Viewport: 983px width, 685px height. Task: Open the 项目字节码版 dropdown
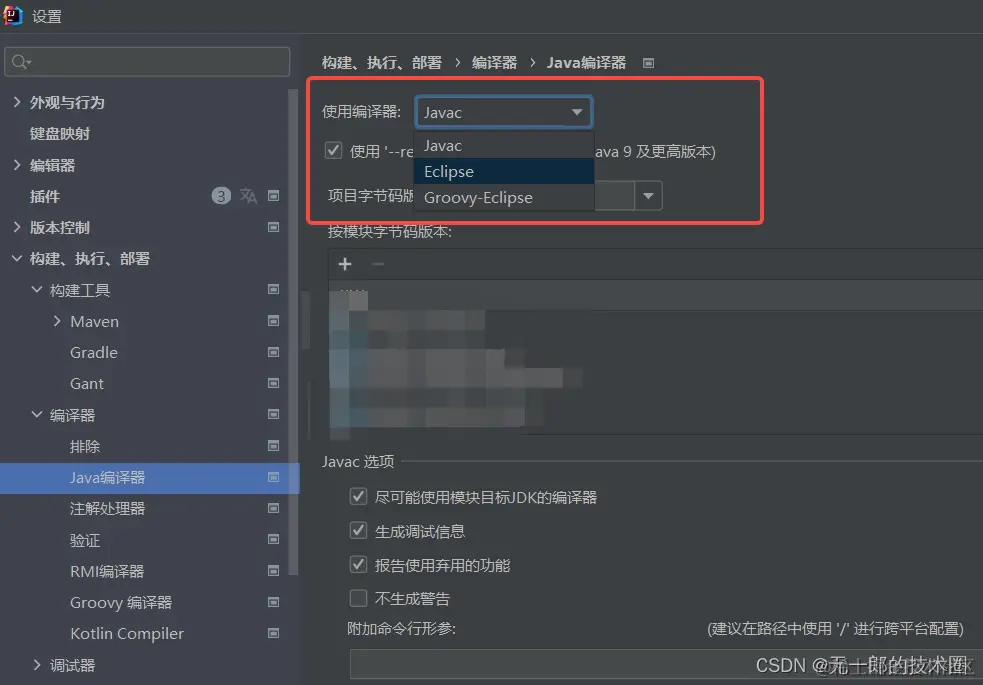tap(649, 195)
